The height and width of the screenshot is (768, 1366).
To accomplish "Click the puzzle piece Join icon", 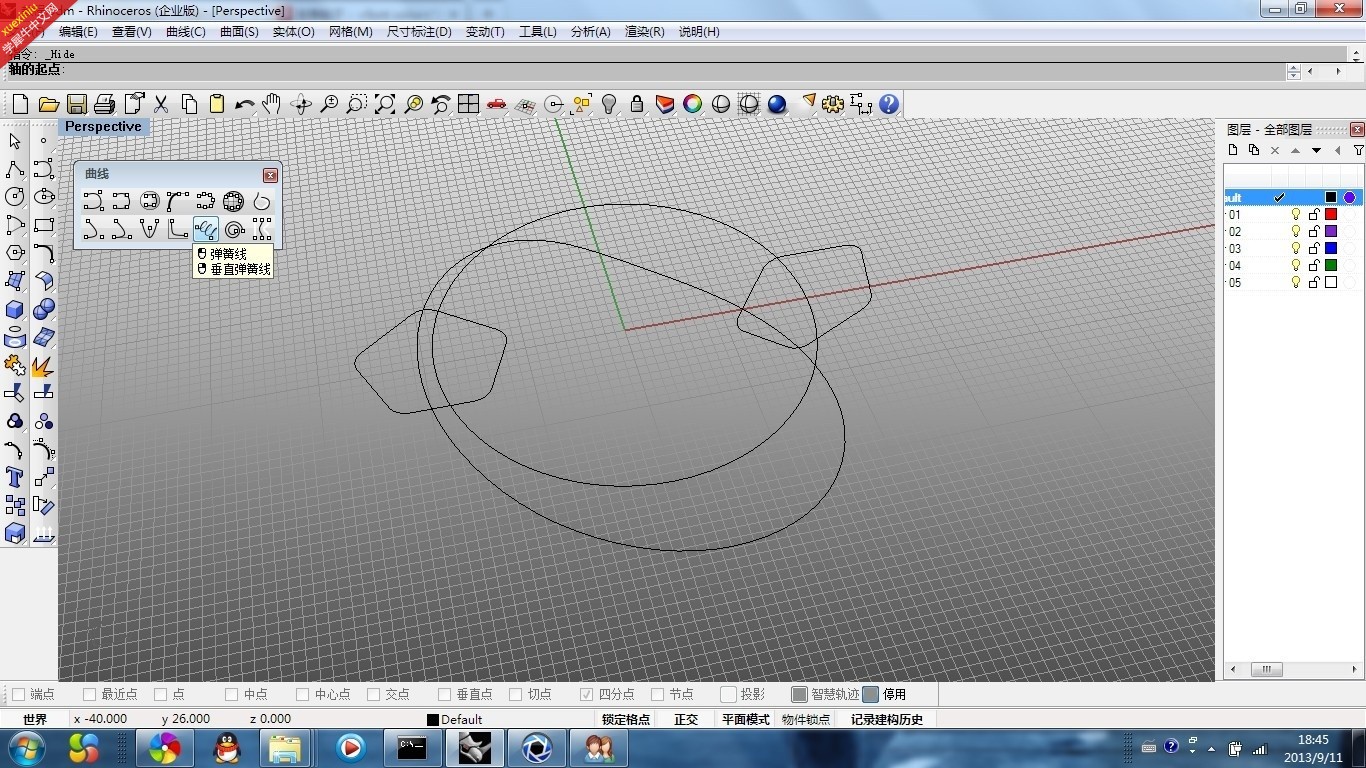I will [x=15, y=366].
